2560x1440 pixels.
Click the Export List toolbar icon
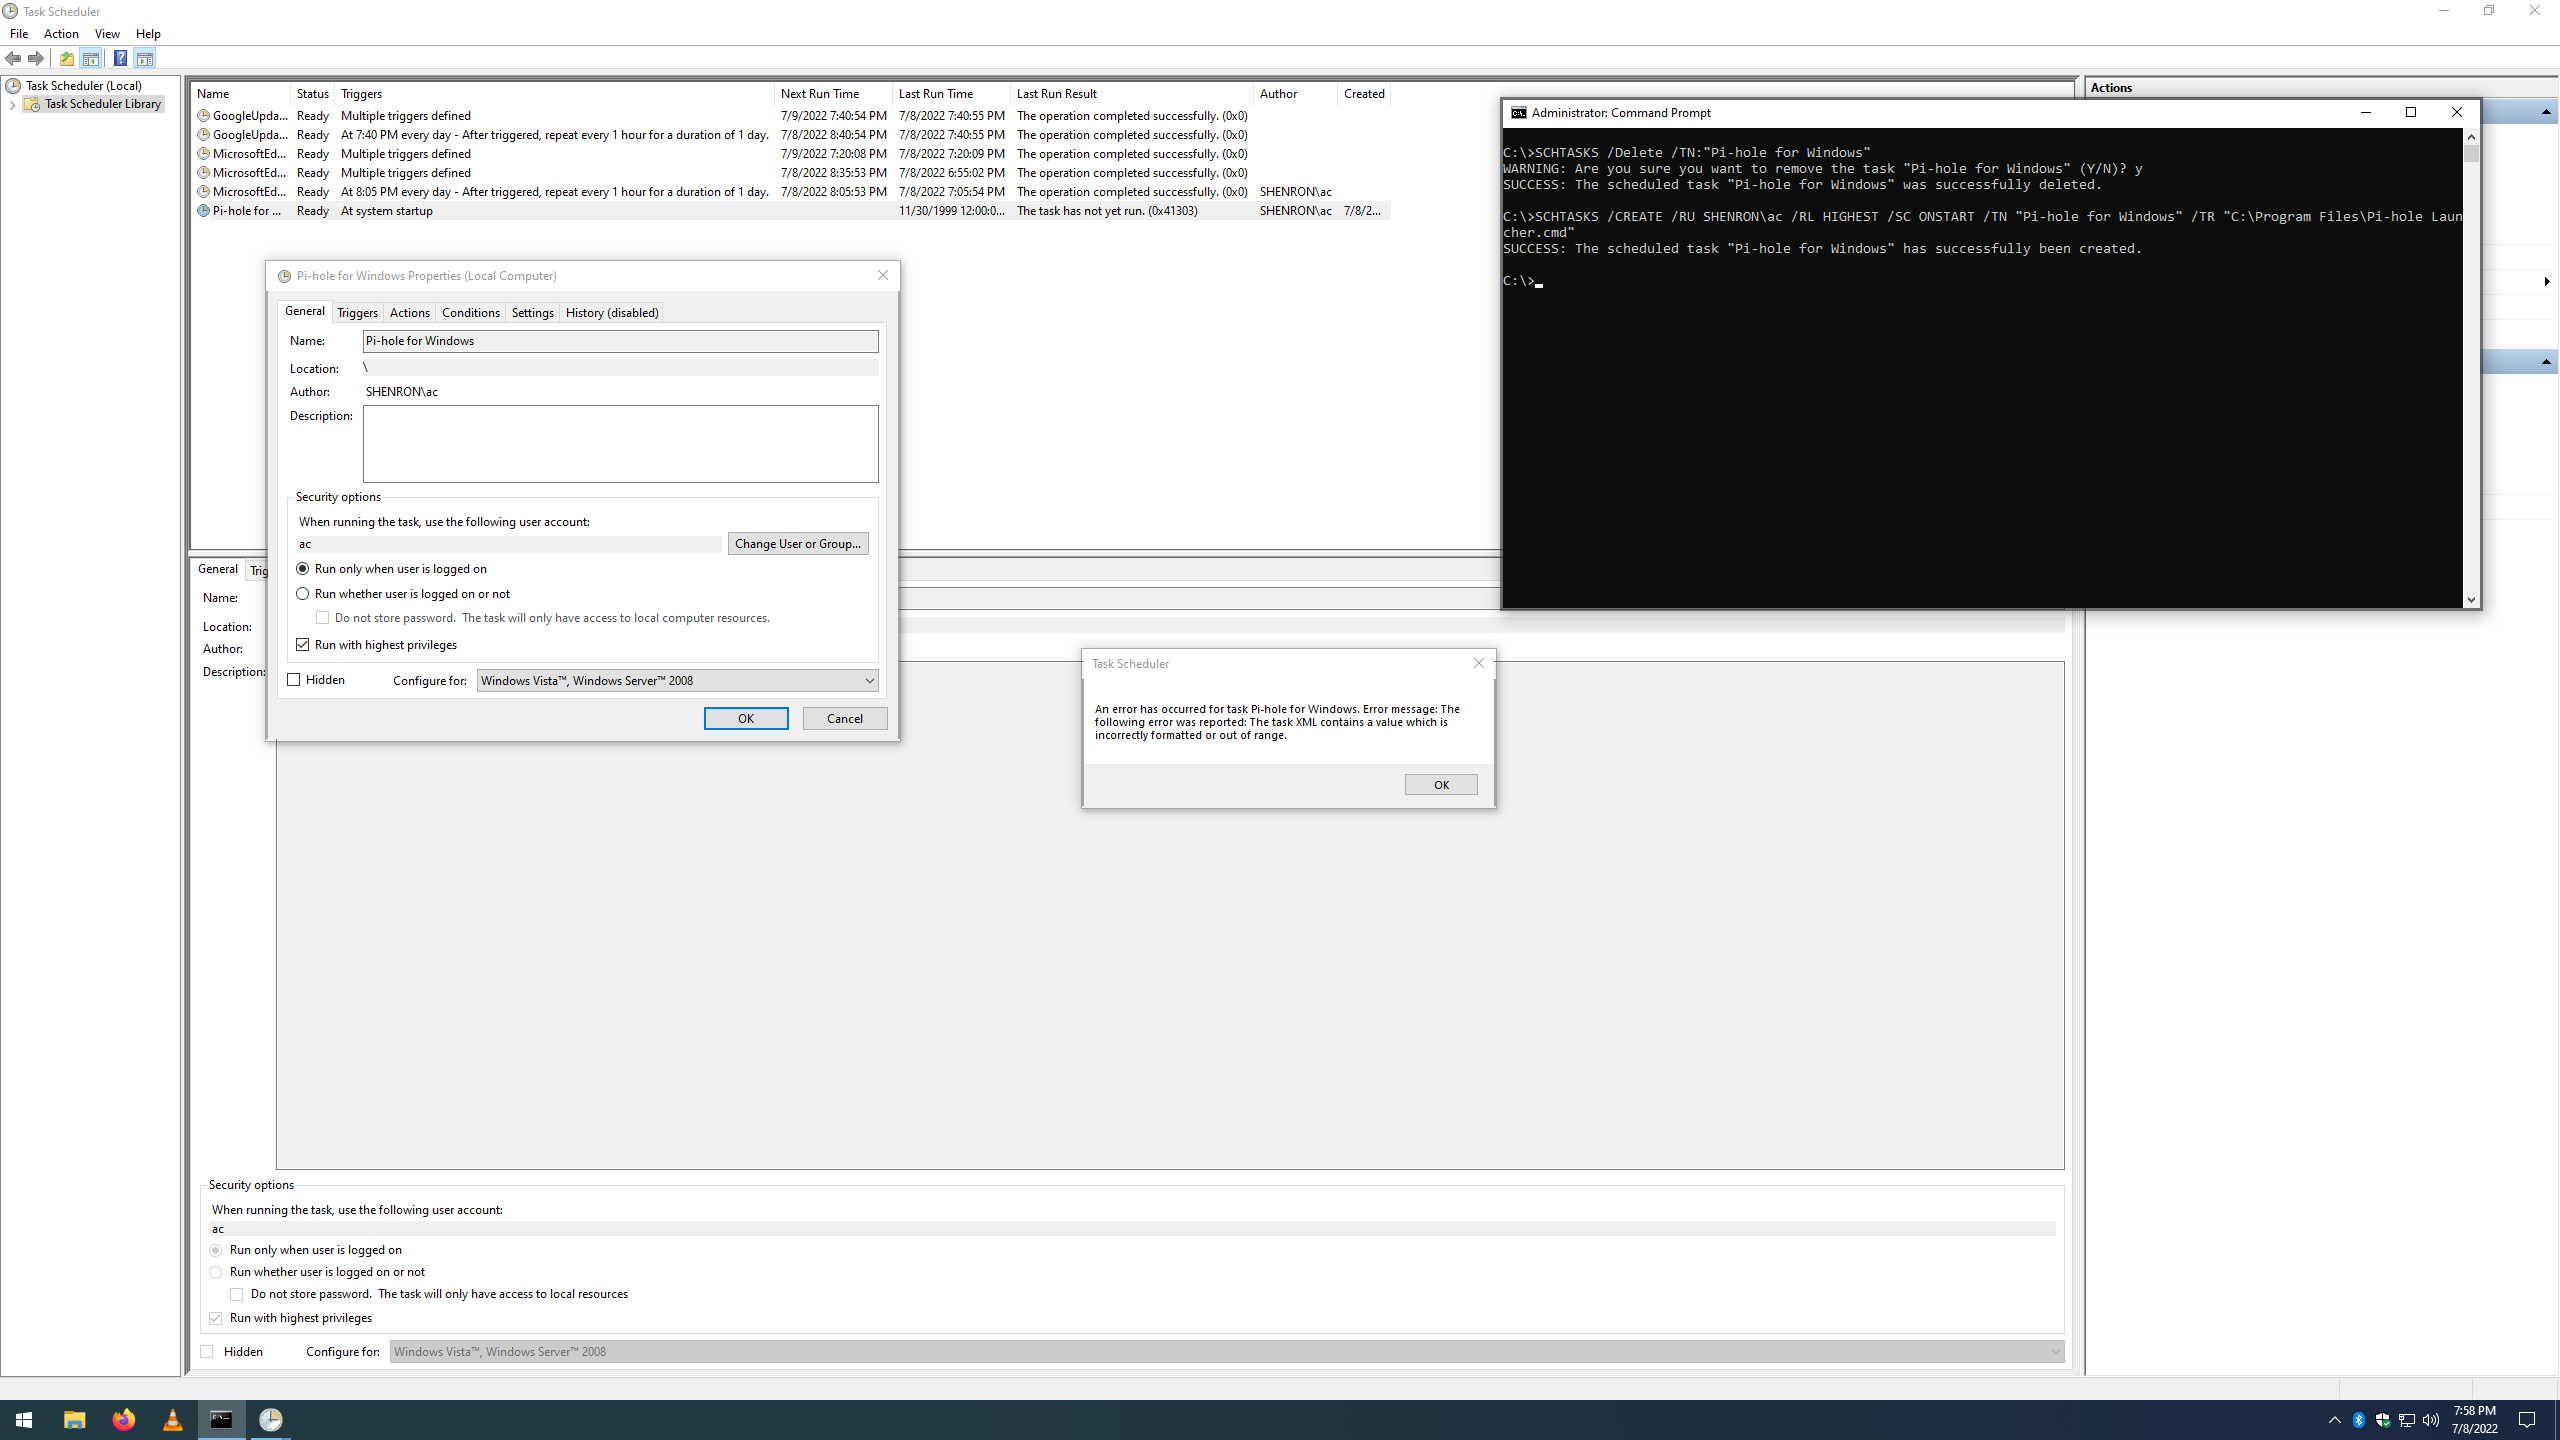[x=66, y=58]
